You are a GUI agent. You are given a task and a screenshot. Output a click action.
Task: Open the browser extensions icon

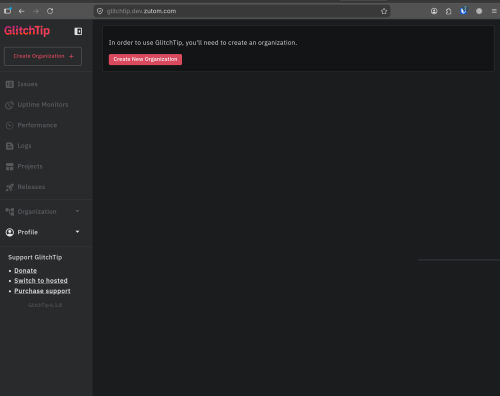449,11
